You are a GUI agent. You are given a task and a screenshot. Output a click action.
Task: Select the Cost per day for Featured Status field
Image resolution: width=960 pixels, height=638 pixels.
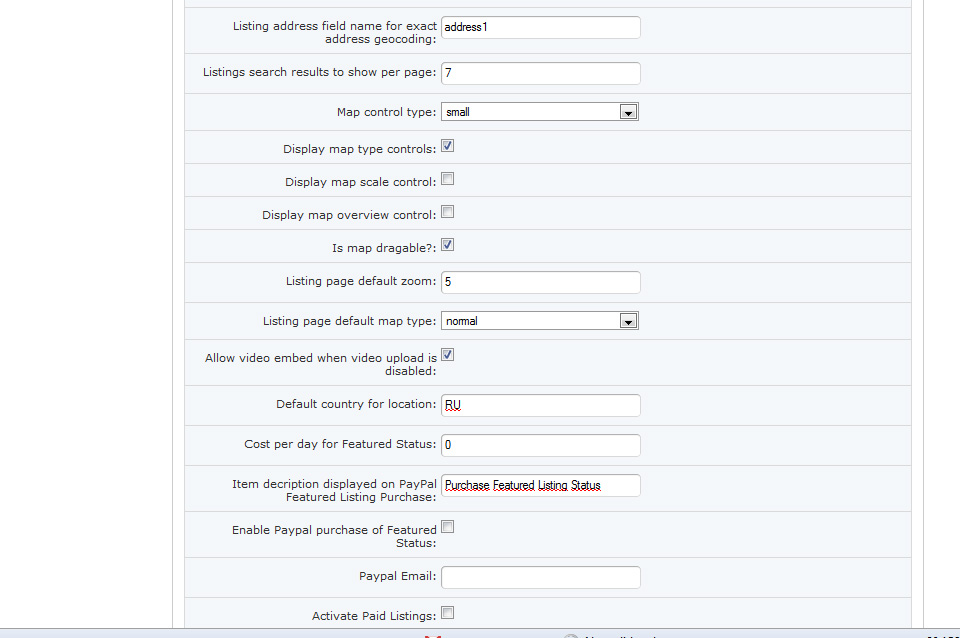(x=540, y=445)
